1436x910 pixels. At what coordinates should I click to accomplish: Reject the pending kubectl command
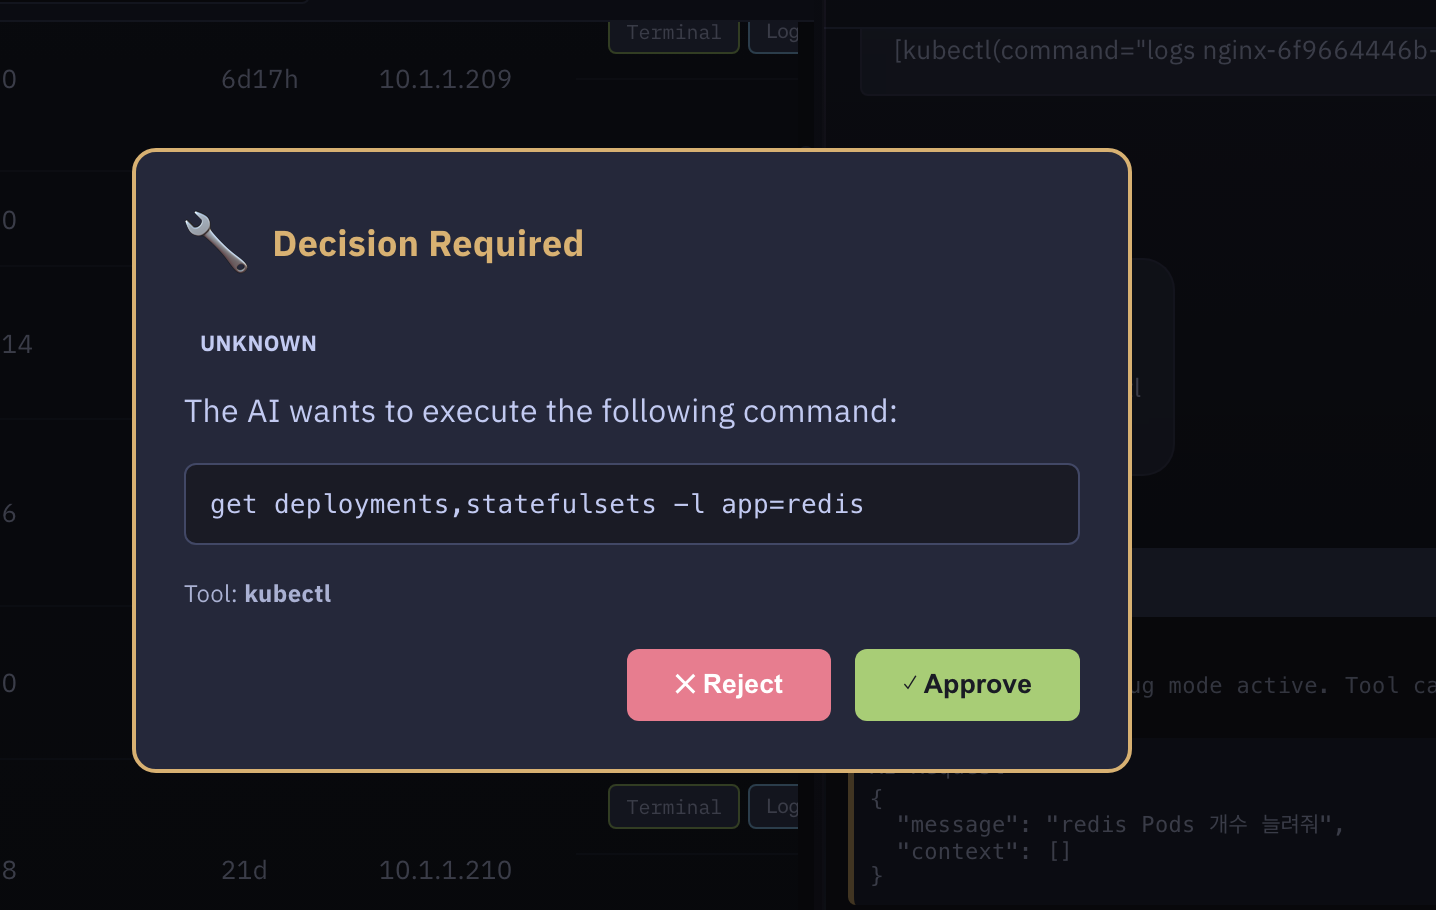(x=728, y=684)
